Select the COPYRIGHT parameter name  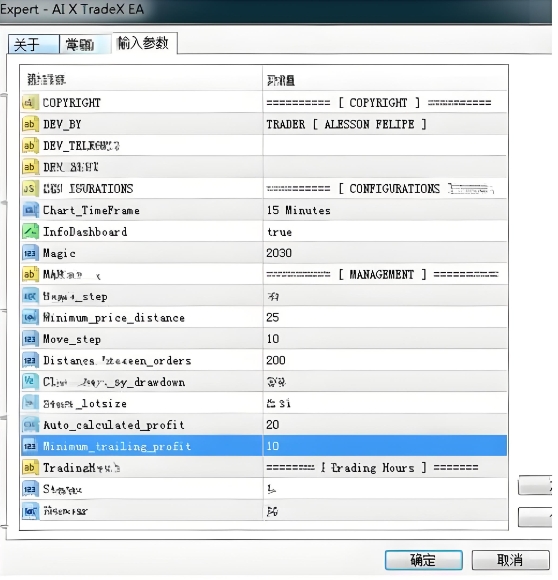(x=72, y=102)
